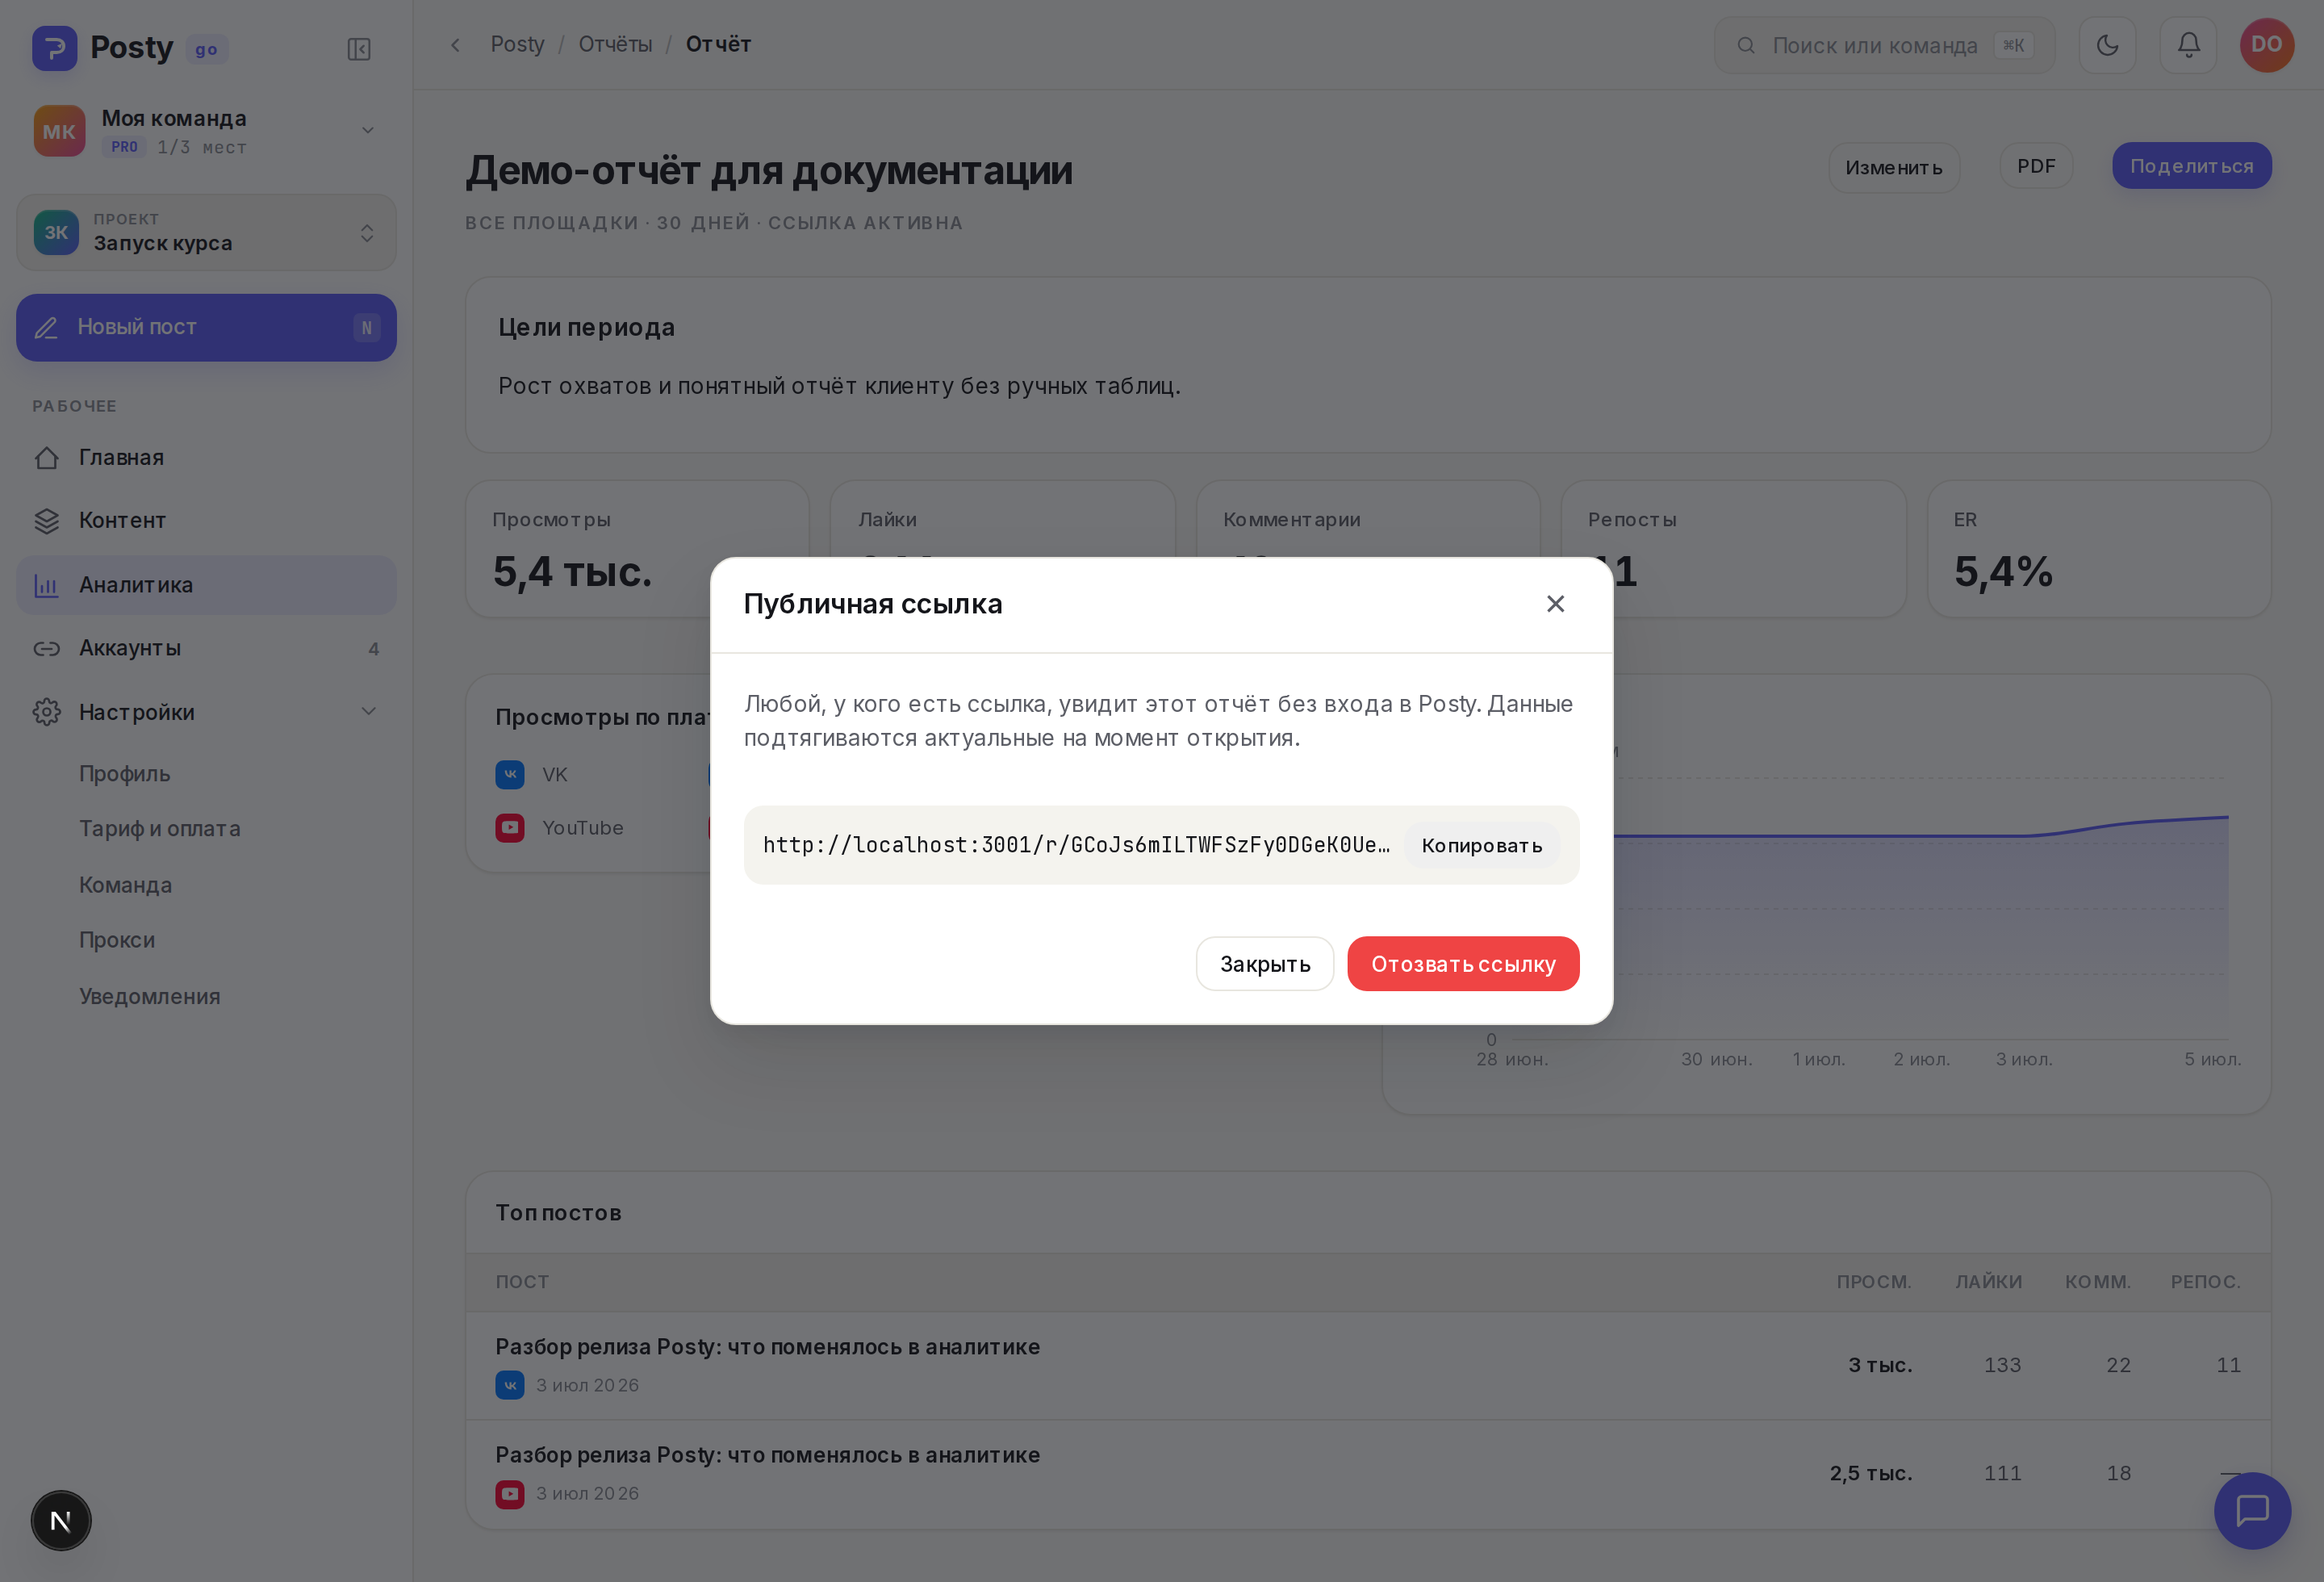The image size is (2324, 1582).
Task: Select the public link URL field
Action: tap(1076, 845)
